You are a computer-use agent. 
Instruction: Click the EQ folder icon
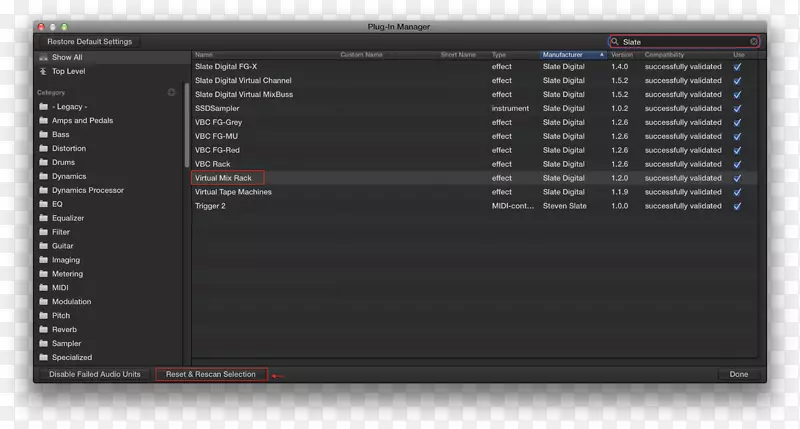[44, 204]
